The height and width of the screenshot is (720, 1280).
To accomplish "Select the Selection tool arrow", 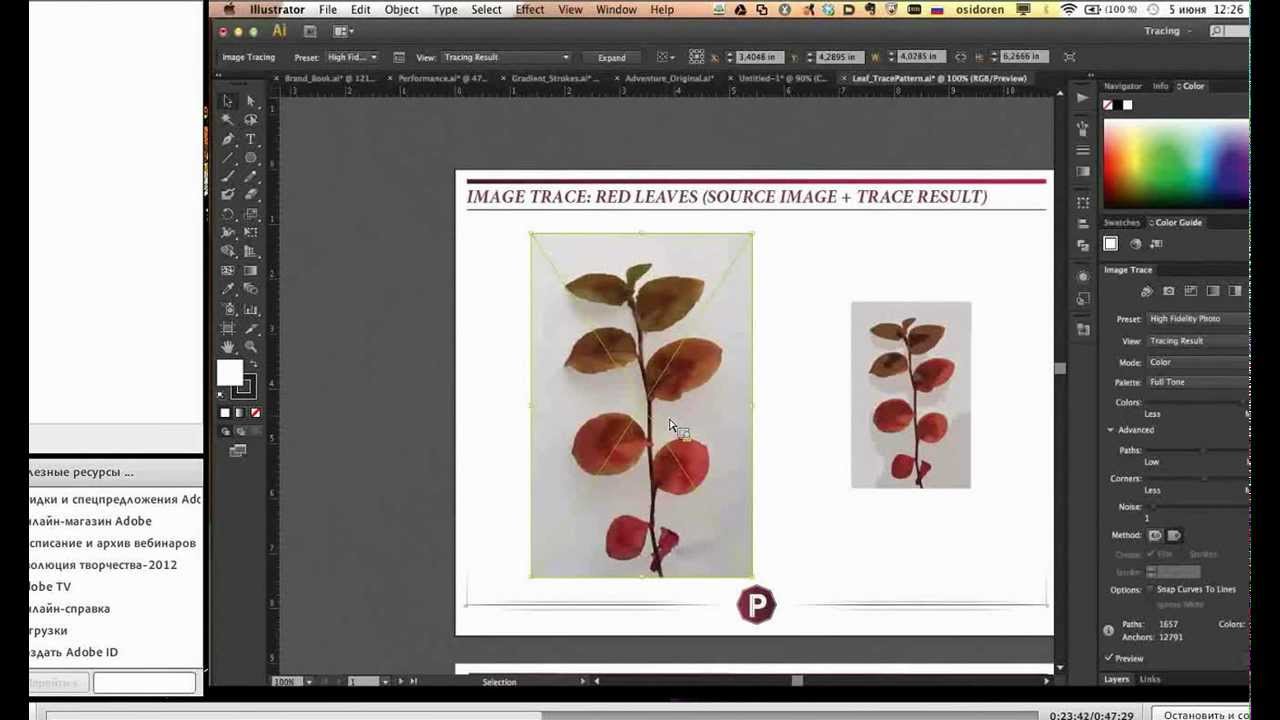I will (x=228, y=101).
